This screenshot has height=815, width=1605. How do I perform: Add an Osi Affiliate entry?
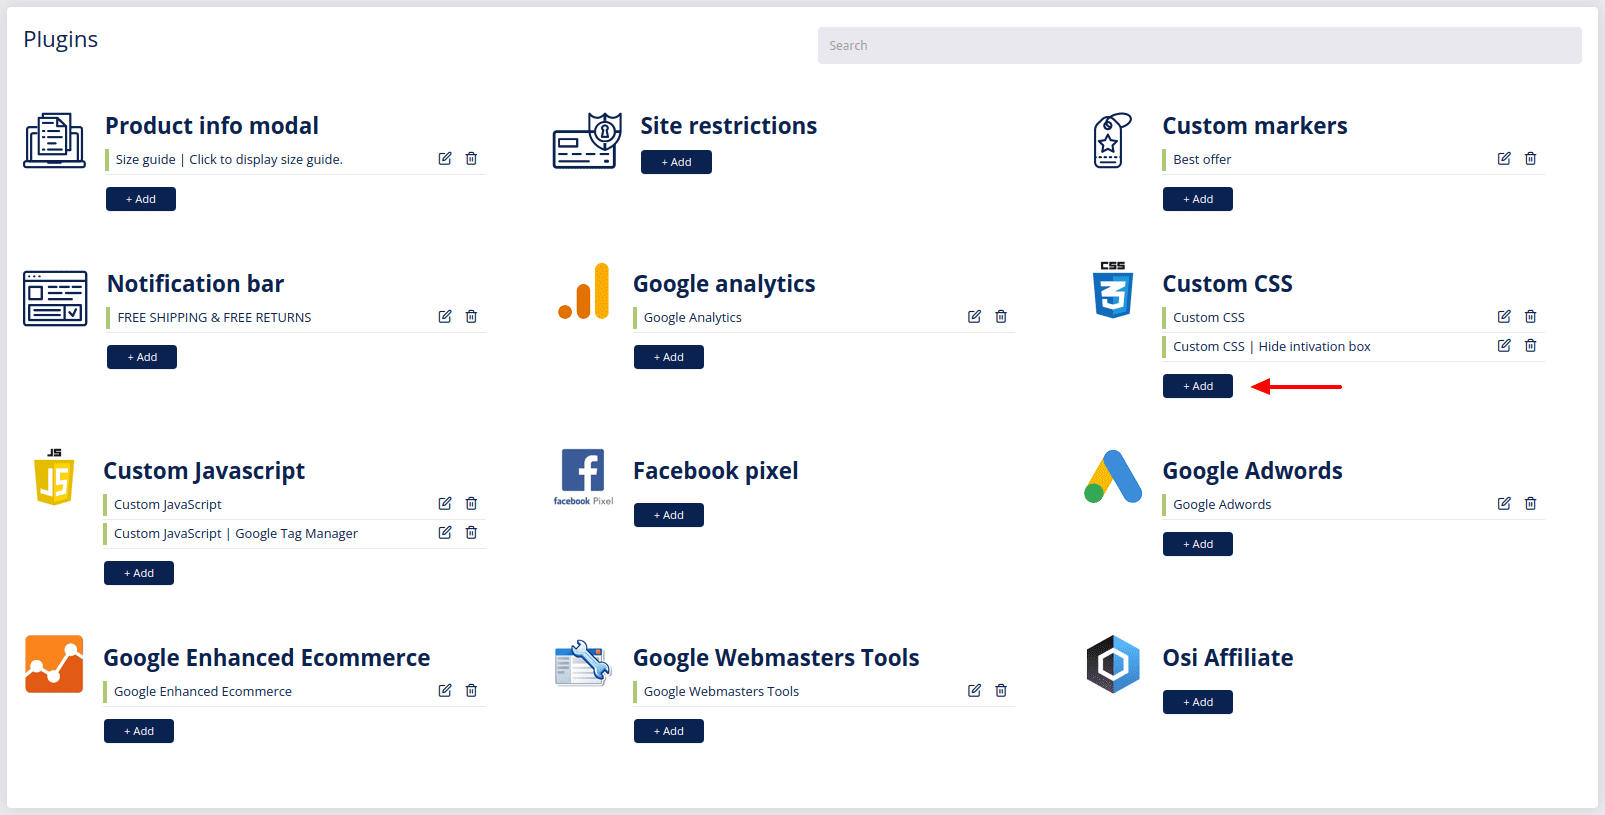pyautogui.click(x=1198, y=702)
